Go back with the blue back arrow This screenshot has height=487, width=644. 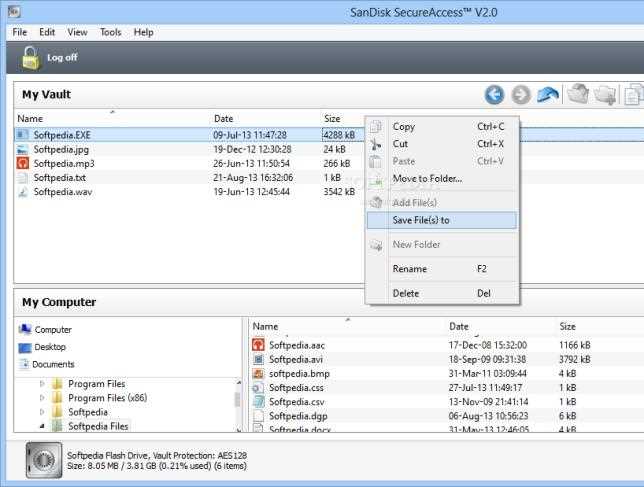(494, 95)
